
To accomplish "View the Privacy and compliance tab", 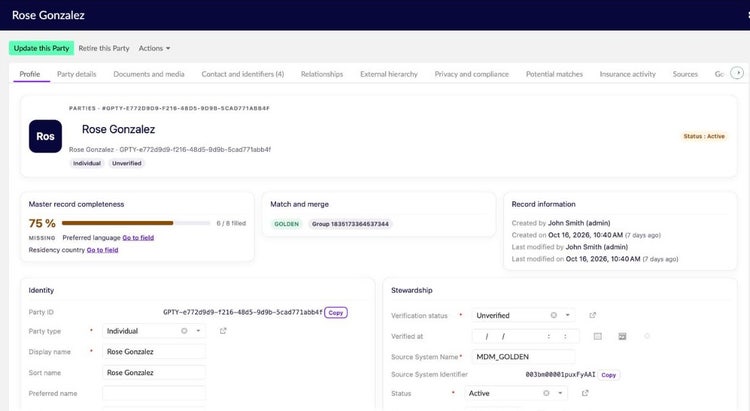I will click(x=472, y=74).
